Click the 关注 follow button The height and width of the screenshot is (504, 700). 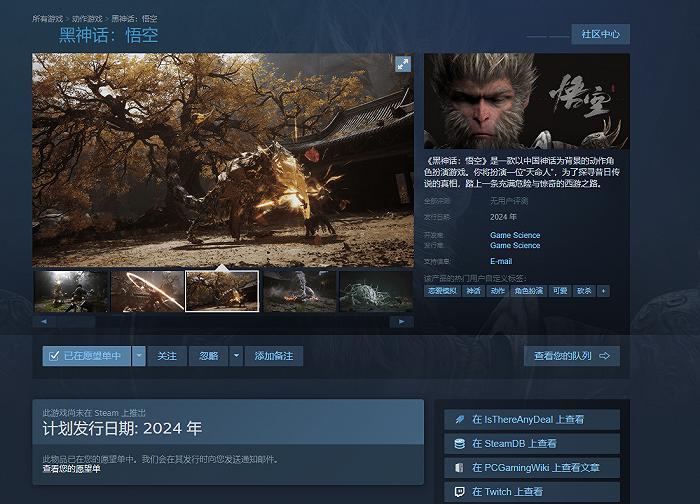(x=167, y=356)
